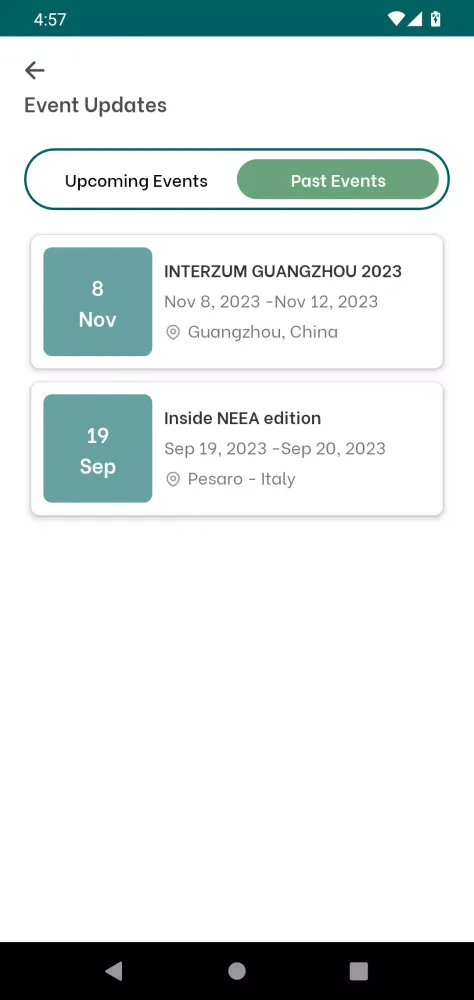Open the 8 Nov date tile
This screenshot has height=1000, width=474.
(98, 302)
